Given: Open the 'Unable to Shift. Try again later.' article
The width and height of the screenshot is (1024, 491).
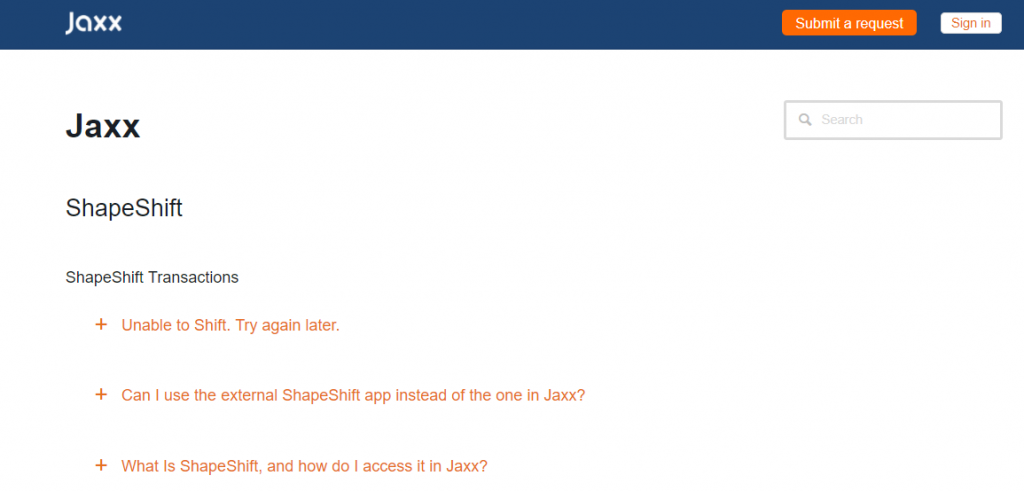Looking at the screenshot, I should (231, 325).
